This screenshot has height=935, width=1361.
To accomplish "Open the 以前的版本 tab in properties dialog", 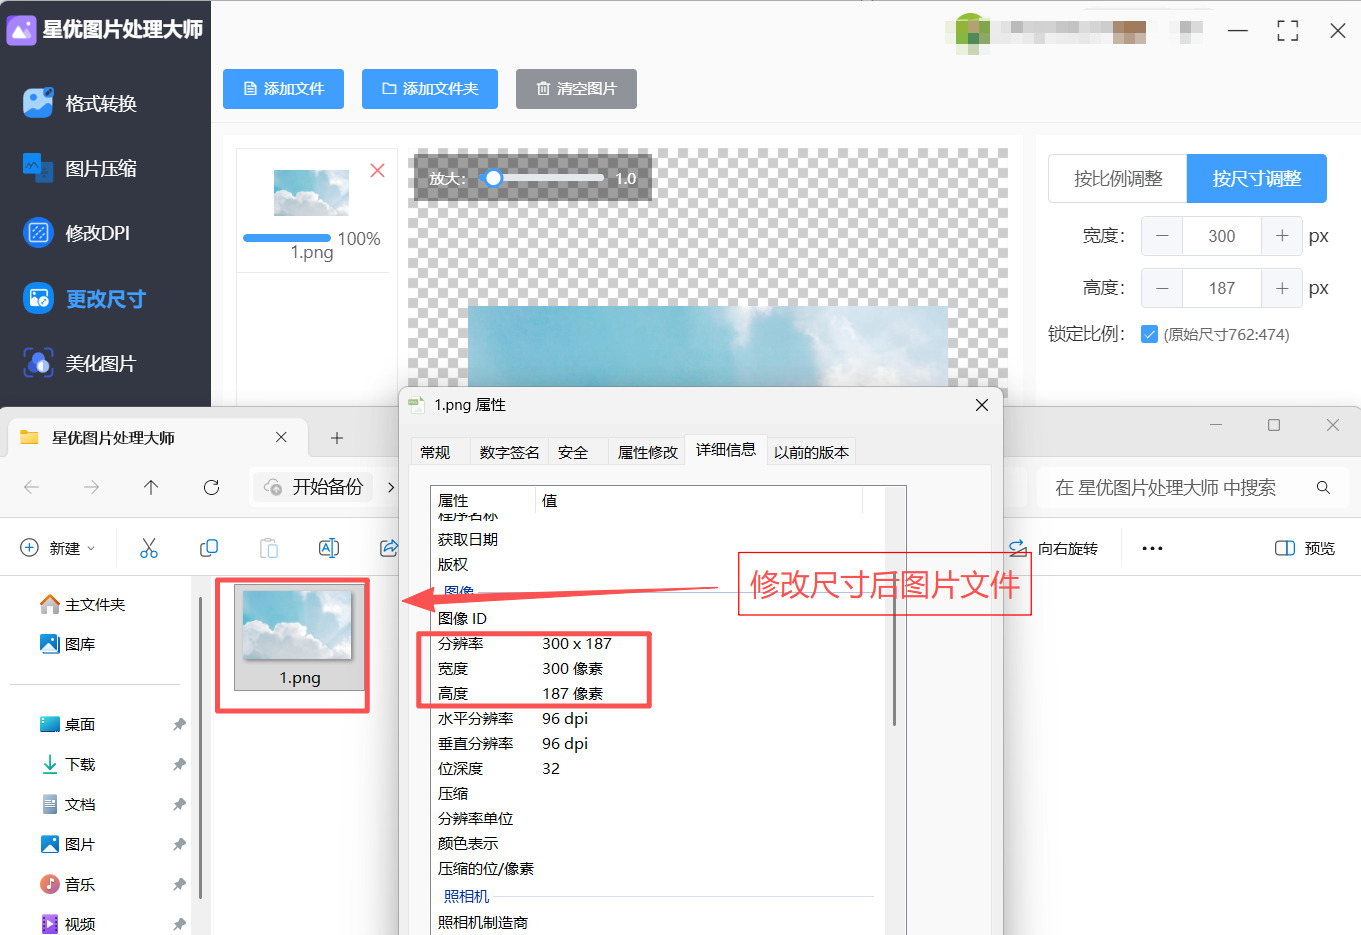I will [x=811, y=452].
